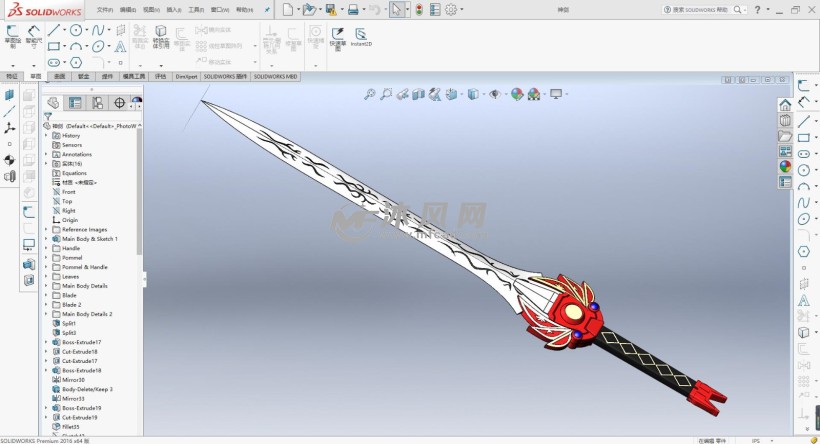The height and width of the screenshot is (444, 820).
Task: Select the Polygon sketch tool in the ribbon
Action: 76,63
